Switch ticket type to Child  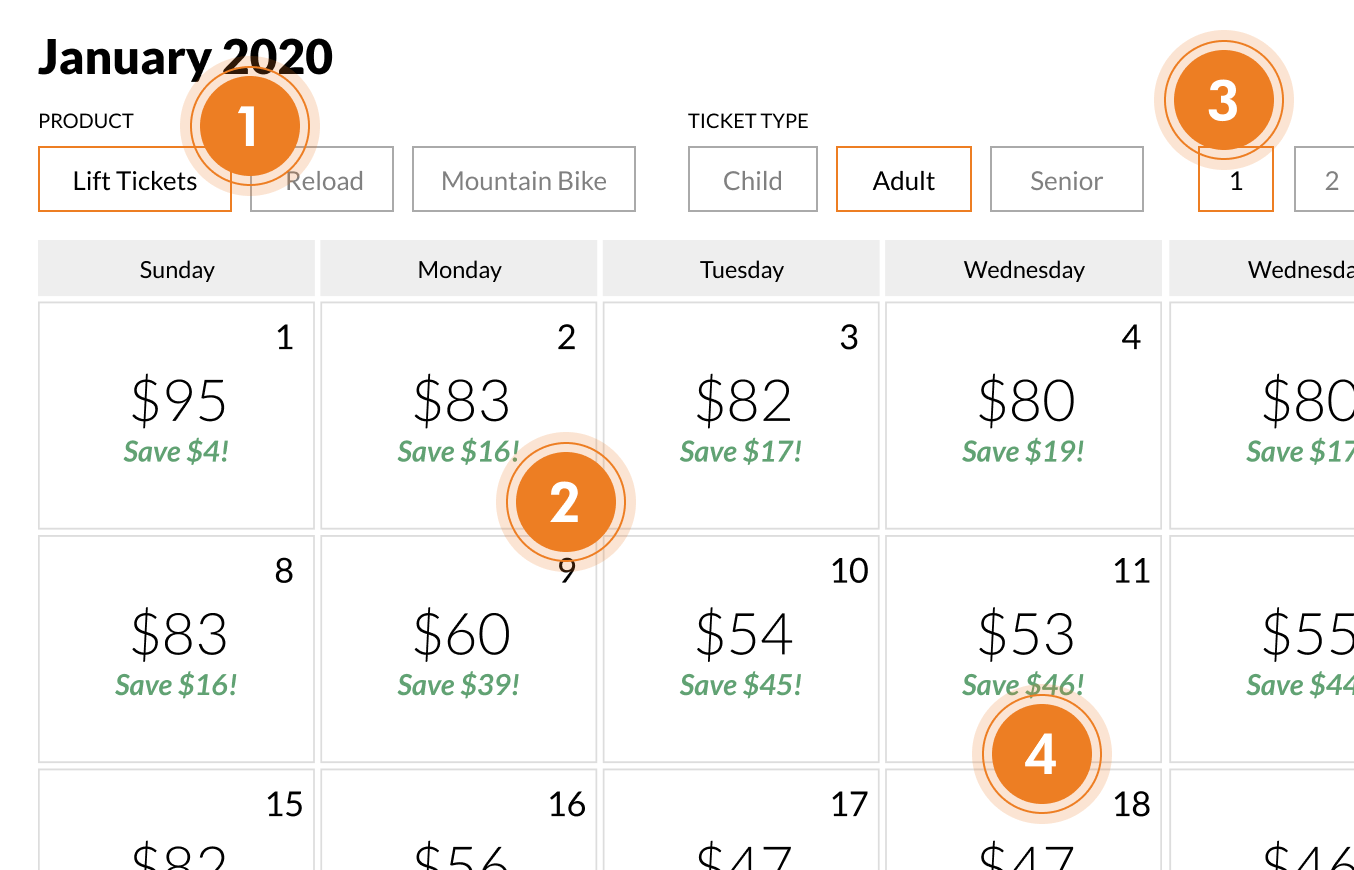click(752, 180)
